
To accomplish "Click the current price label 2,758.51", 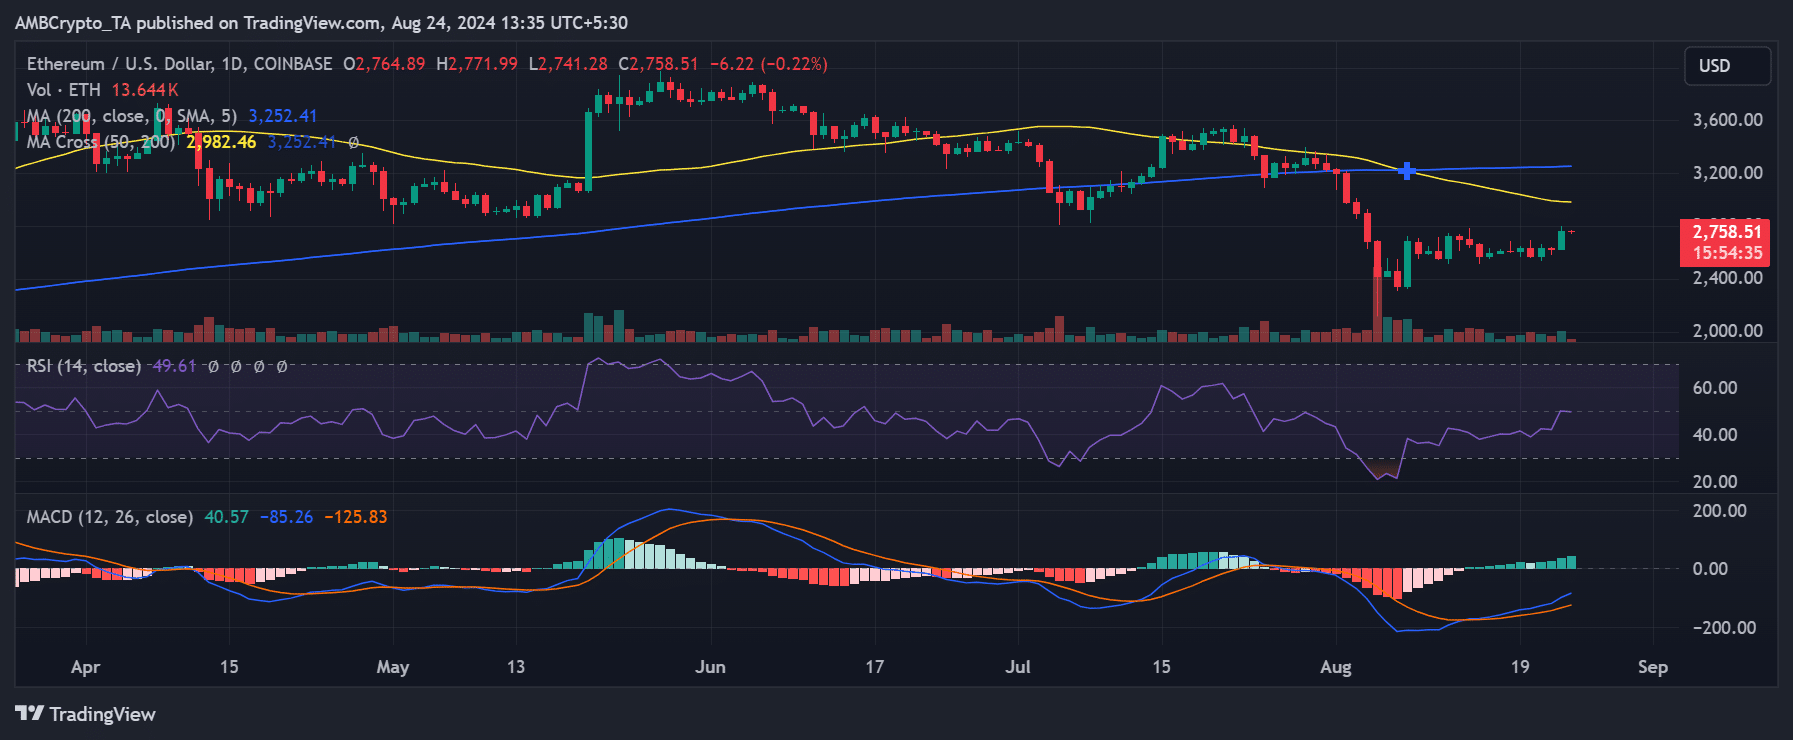I will tap(1727, 232).
